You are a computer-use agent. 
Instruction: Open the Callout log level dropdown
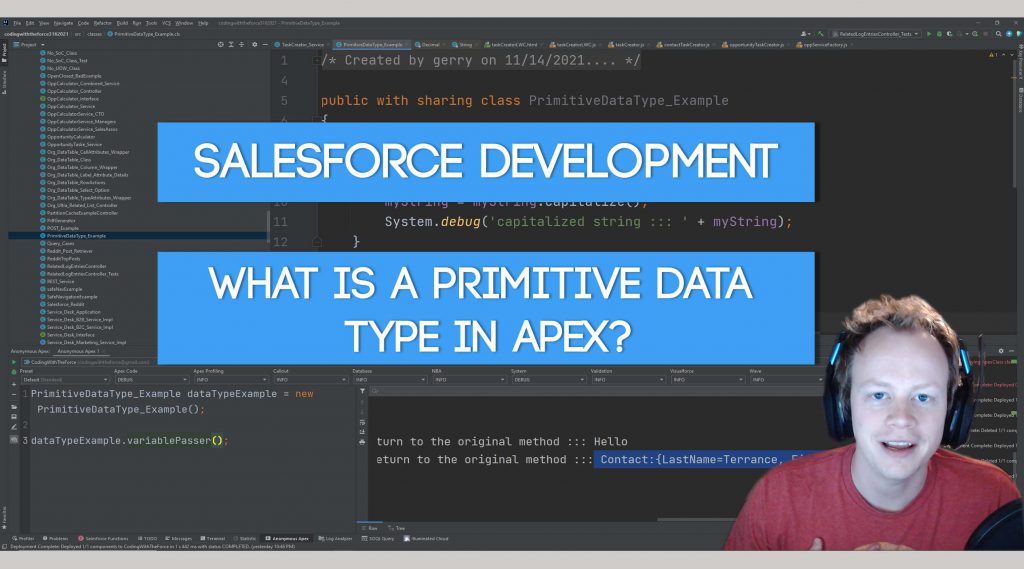pyautogui.click(x=310, y=380)
